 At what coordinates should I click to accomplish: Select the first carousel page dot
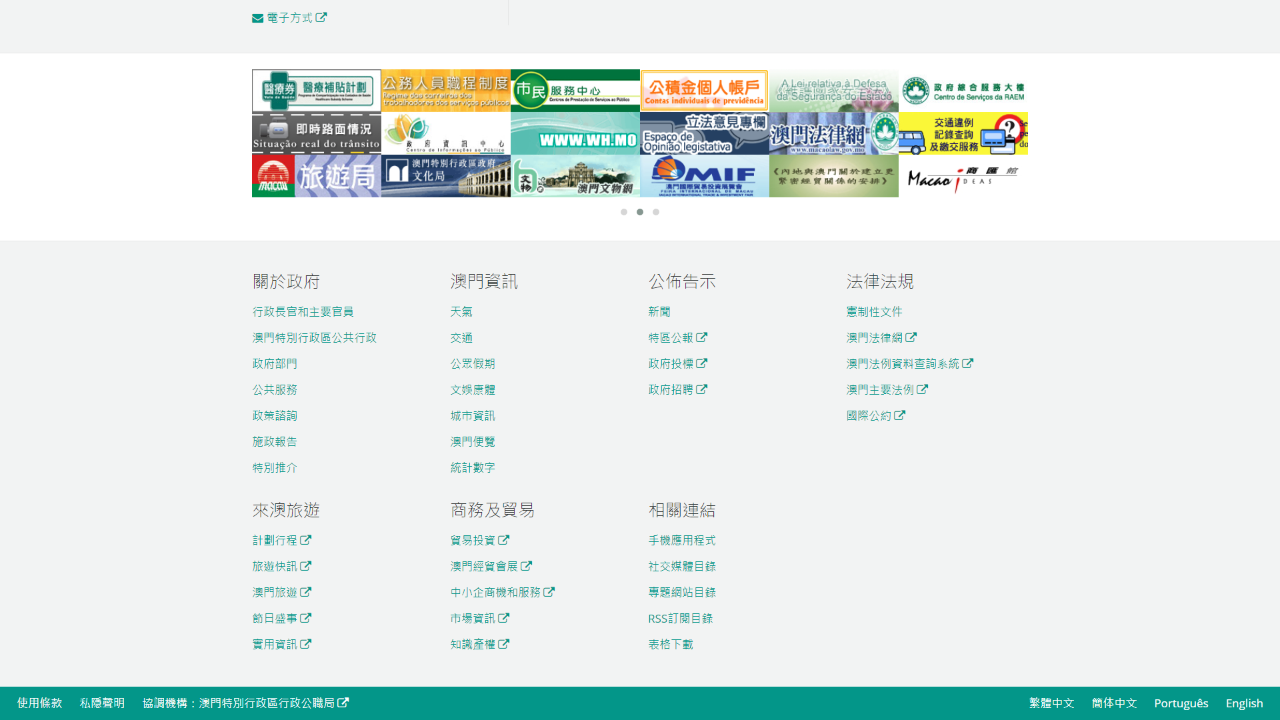tap(624, 212)
